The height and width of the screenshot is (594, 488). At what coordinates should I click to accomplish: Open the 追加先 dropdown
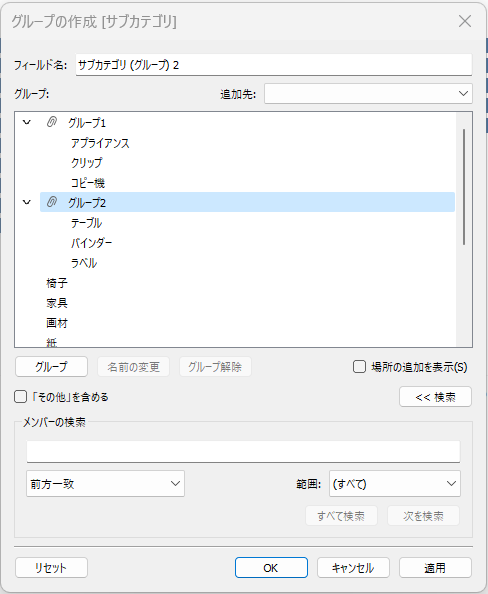[x=368, y=94]
